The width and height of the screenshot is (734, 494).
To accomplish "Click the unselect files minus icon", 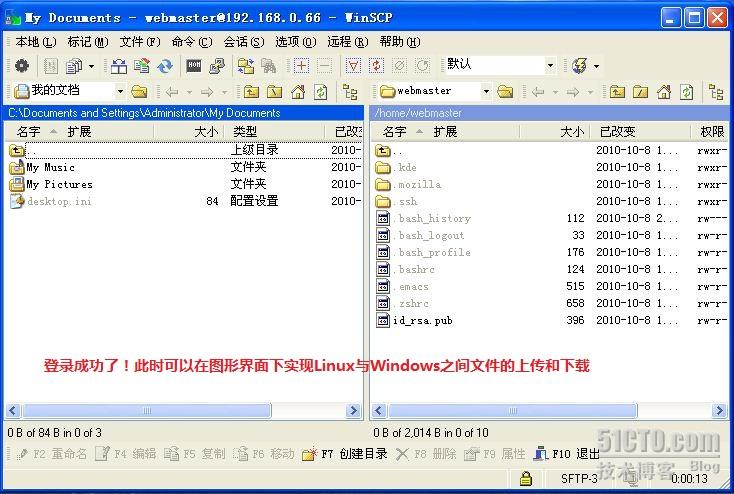I will 324,66.
